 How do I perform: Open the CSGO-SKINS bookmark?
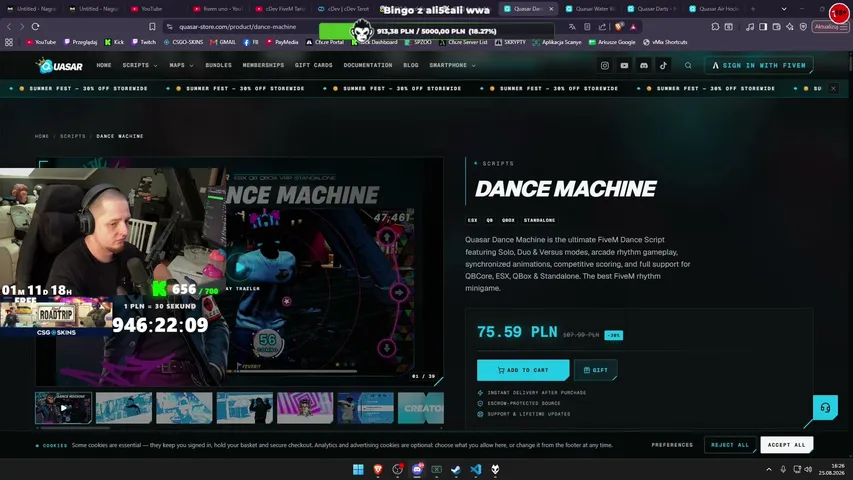click(x=183, y=42)
